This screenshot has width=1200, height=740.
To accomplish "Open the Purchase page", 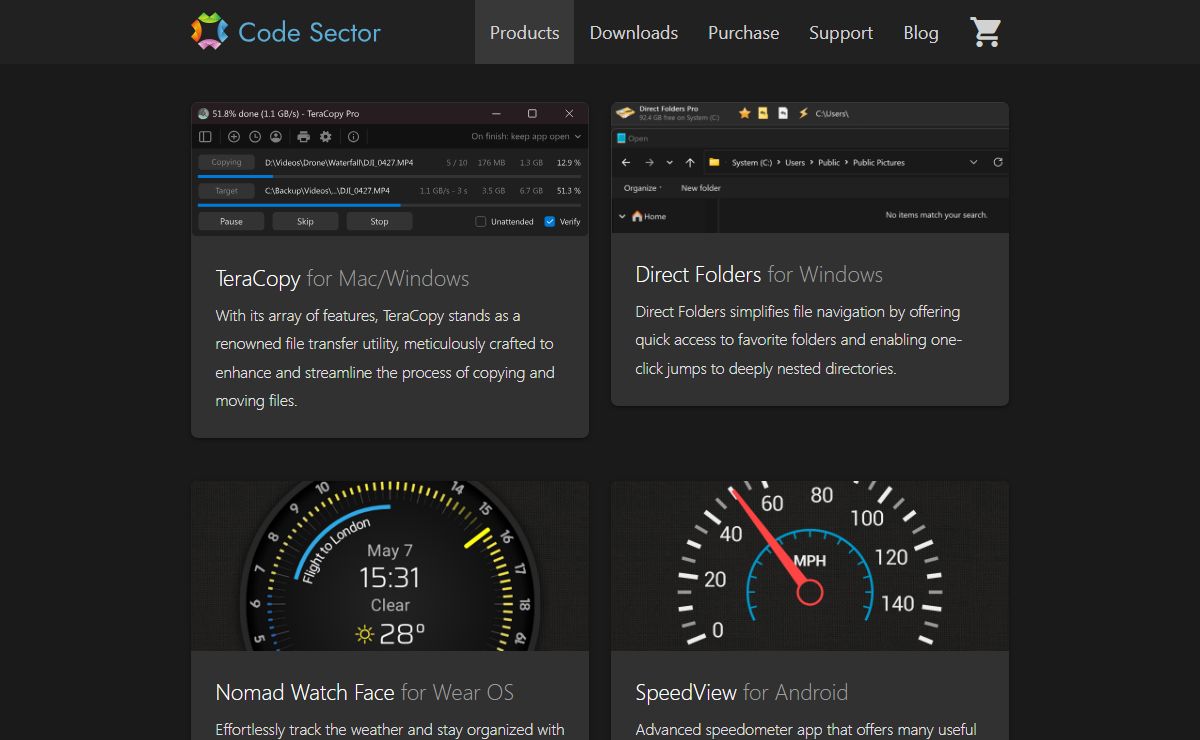I will [x=743, y=32].
